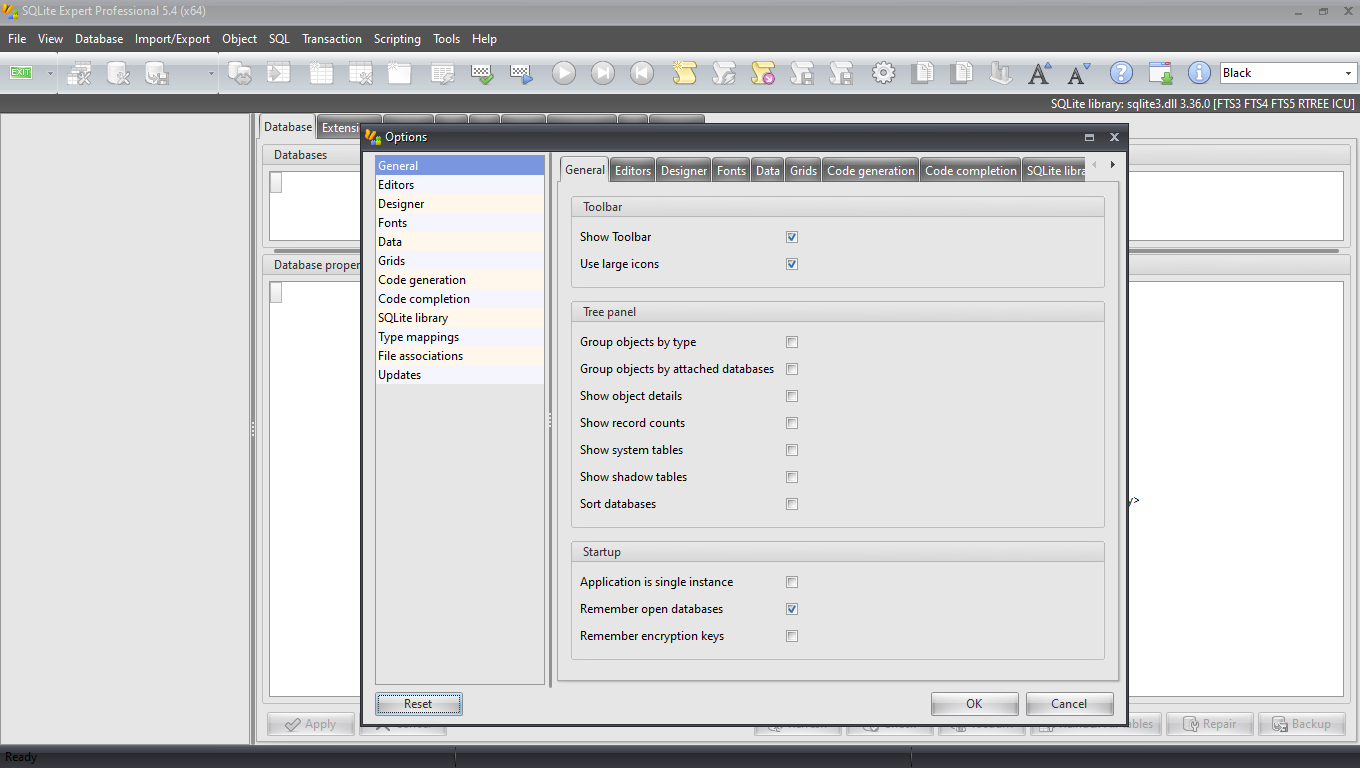Open Options via the gear toolbar icon
The height and width of the screenshot is (768, 1360).
(883, 73)
